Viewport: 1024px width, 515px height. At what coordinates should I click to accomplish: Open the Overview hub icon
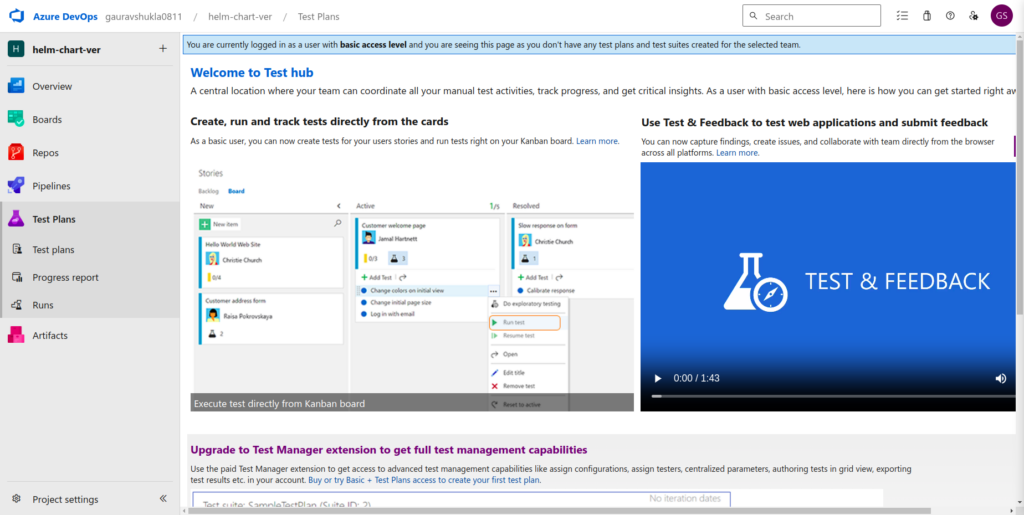[x=16, y=86]
